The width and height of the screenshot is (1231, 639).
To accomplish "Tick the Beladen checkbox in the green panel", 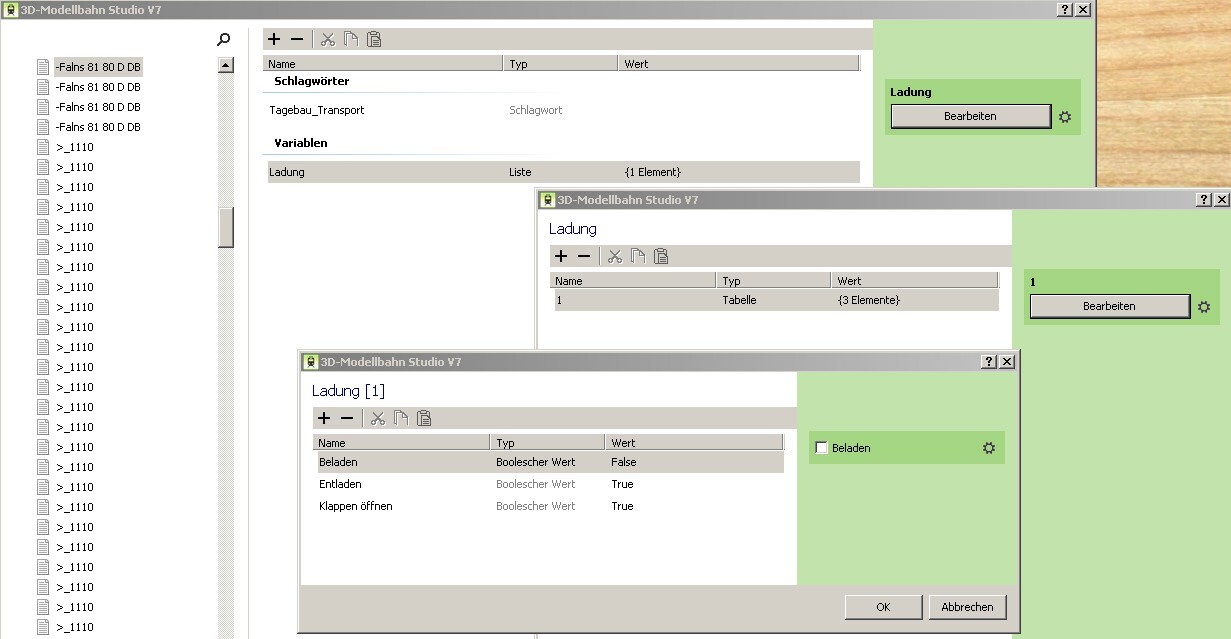I will coord(822,448).
